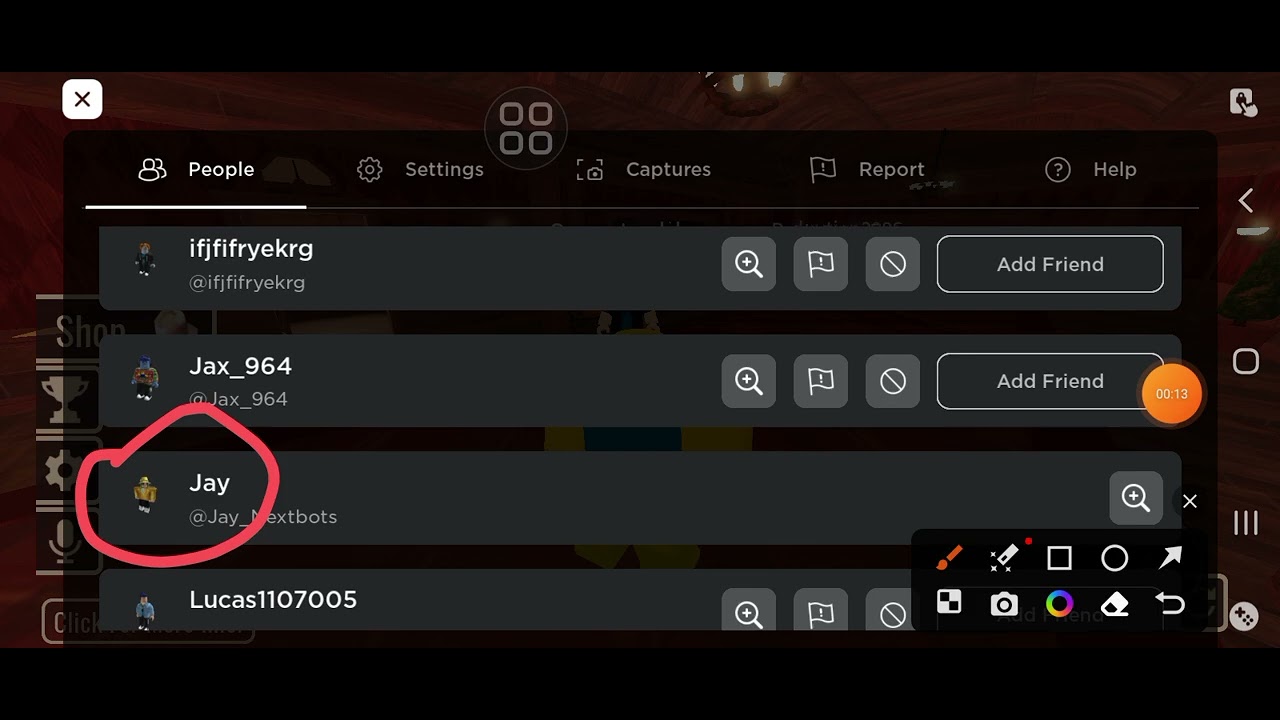Select the arrow drawing tool
This screenshot has height=720, width=1280.
pos(1170,558)
